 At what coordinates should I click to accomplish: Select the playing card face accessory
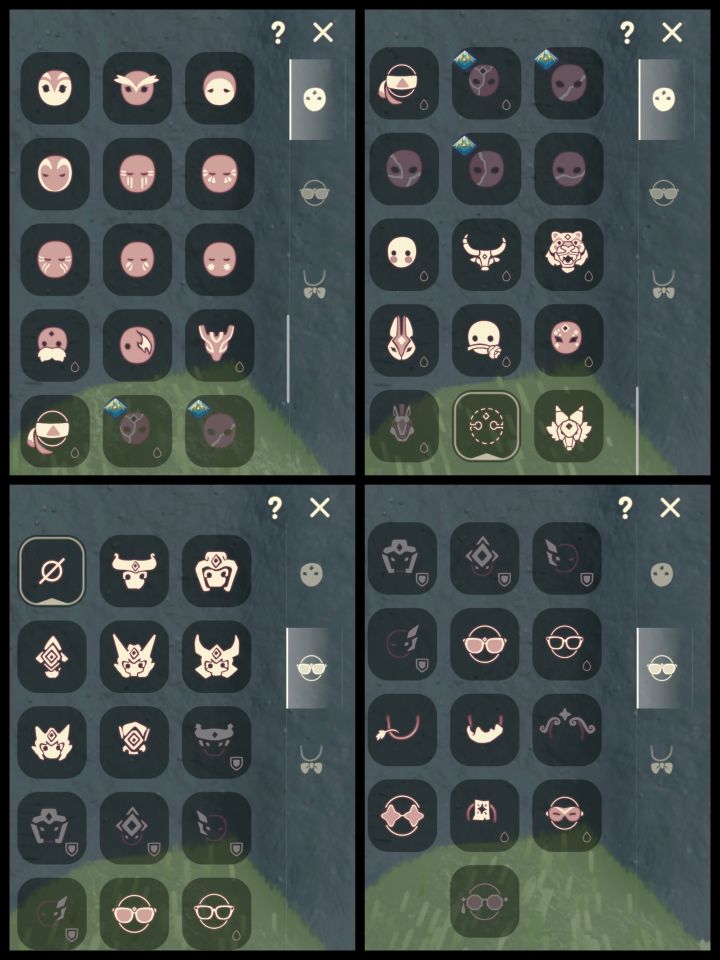point(484,816)
